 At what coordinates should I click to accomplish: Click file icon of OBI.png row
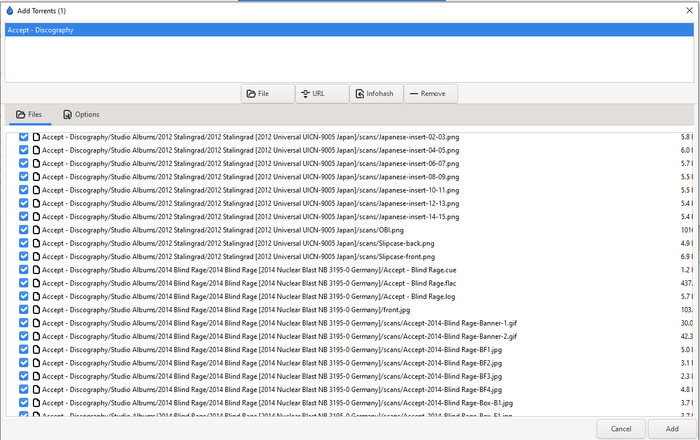pos(36,230)
